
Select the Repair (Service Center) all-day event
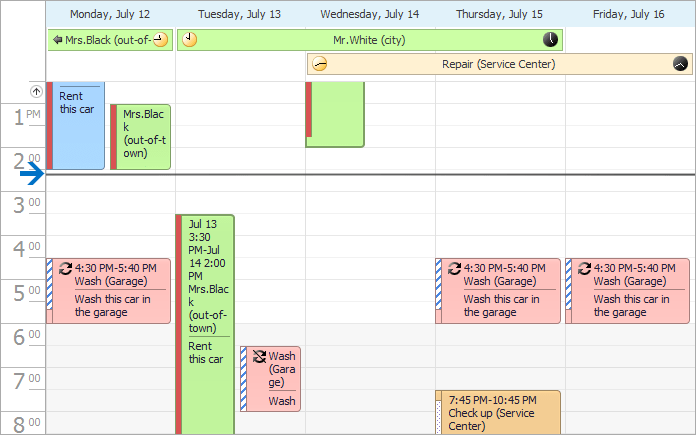498,64
